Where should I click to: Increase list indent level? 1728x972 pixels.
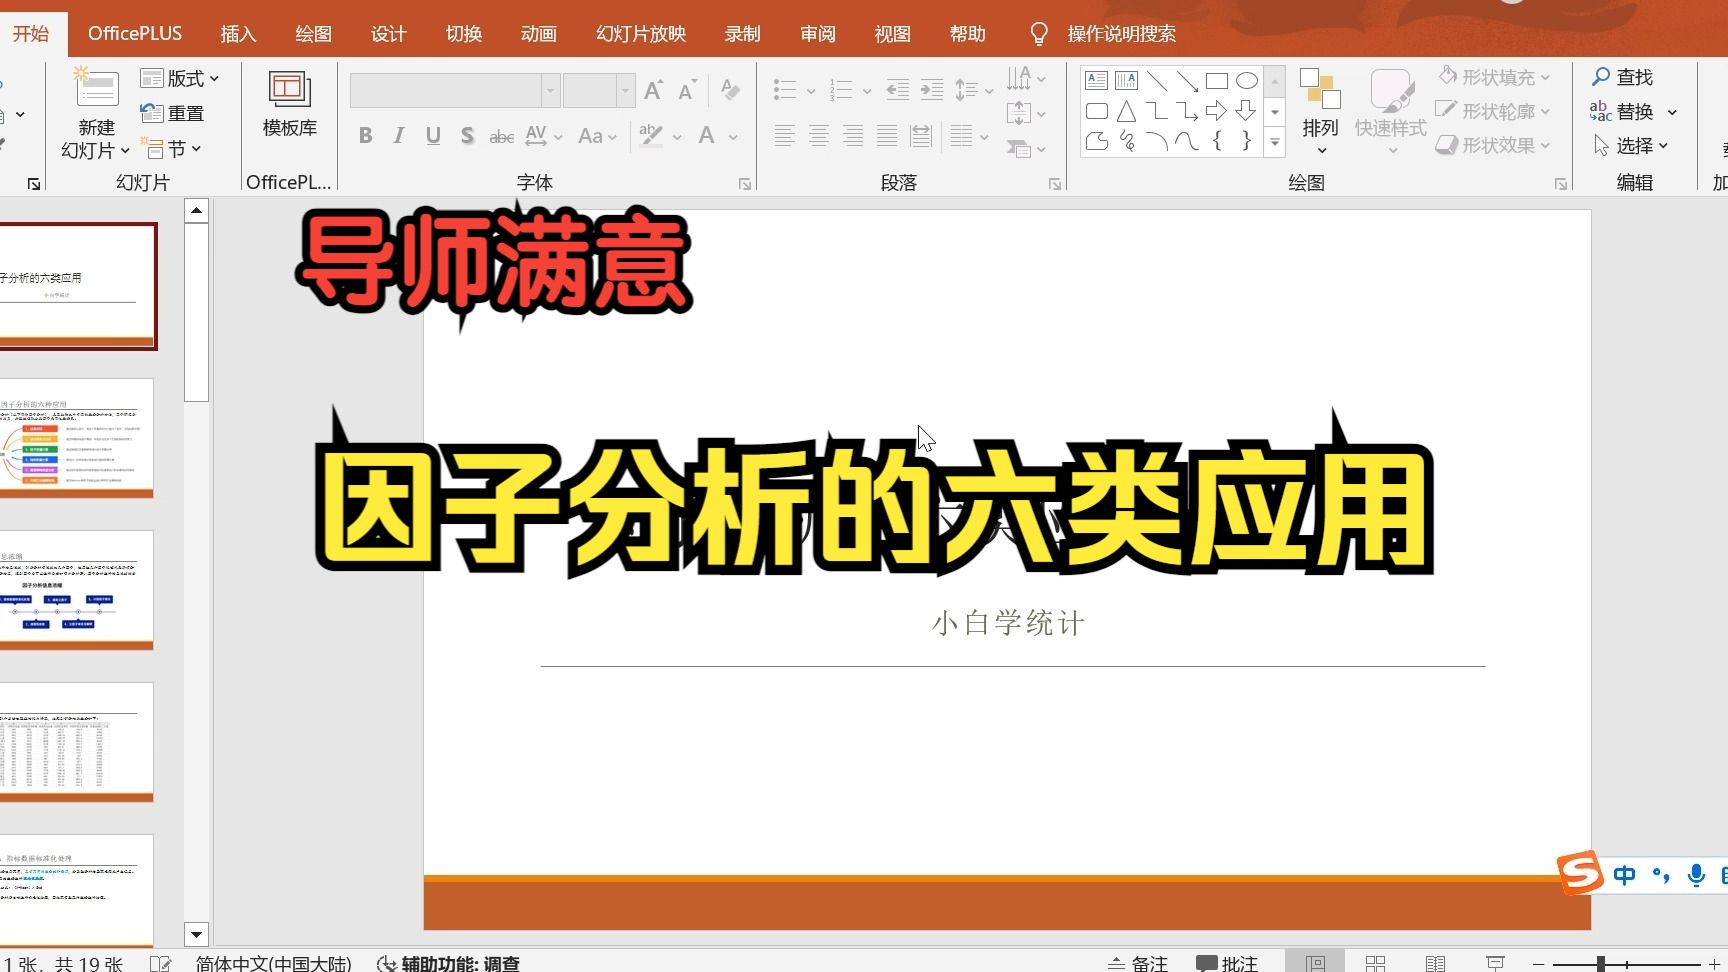(x=931, y=90)
